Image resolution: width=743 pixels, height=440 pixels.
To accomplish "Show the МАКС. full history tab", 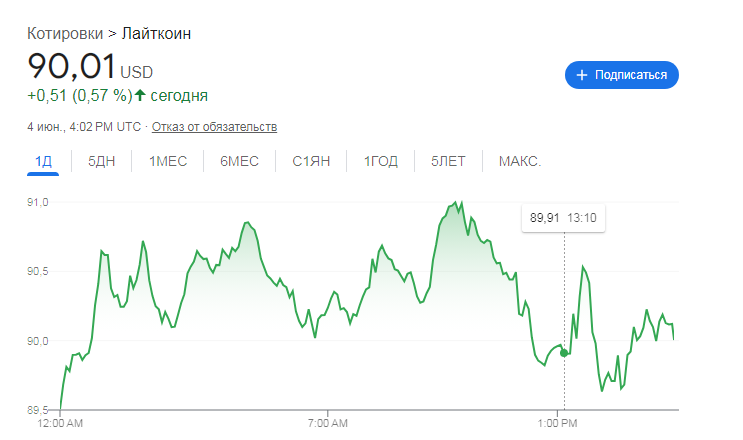I will click(x=519, y=162).
